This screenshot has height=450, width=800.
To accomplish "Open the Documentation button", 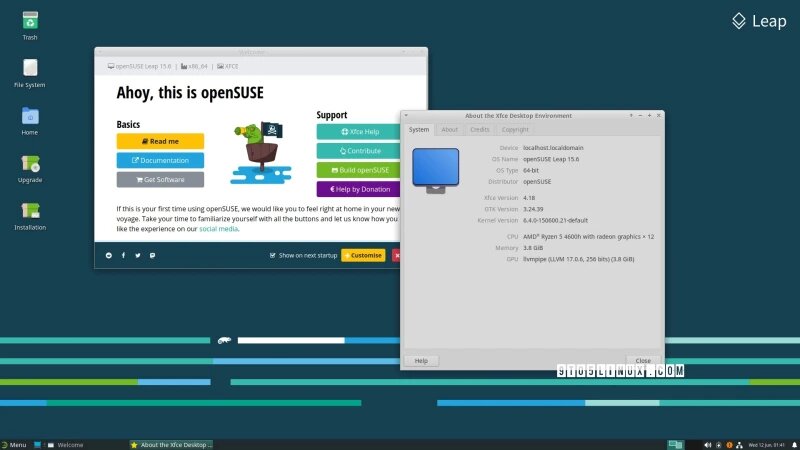I will (160, 160).
